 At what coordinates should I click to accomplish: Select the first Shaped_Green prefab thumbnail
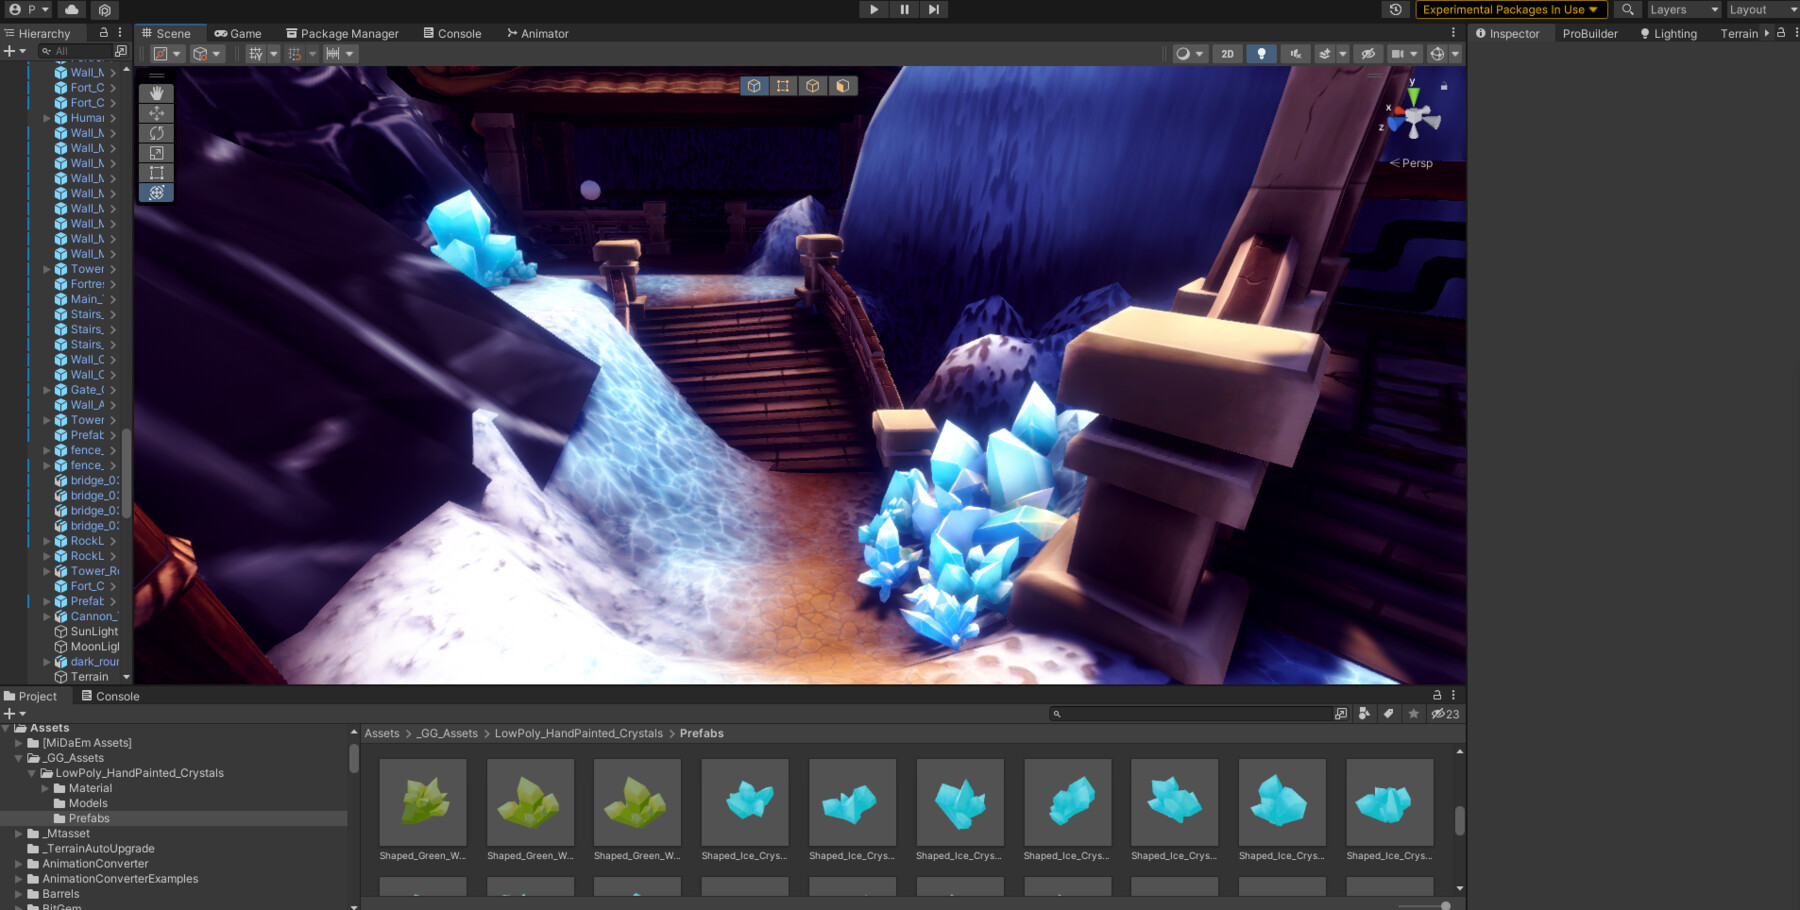tap(423, 802)
